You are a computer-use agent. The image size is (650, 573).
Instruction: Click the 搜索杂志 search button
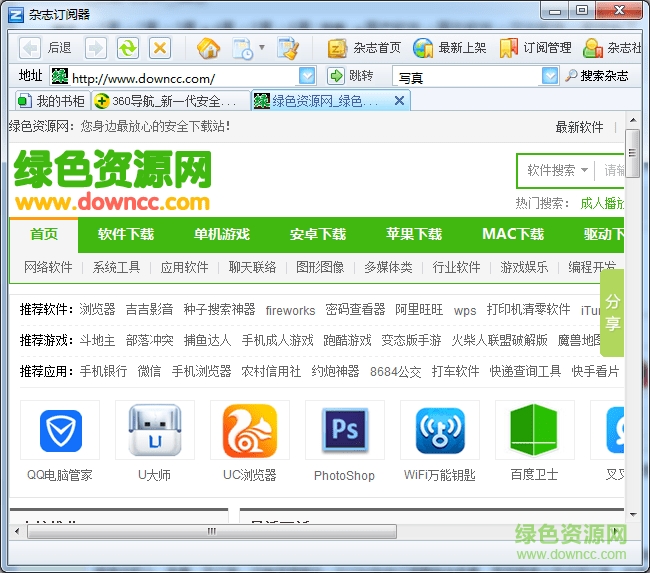point(597,77)
